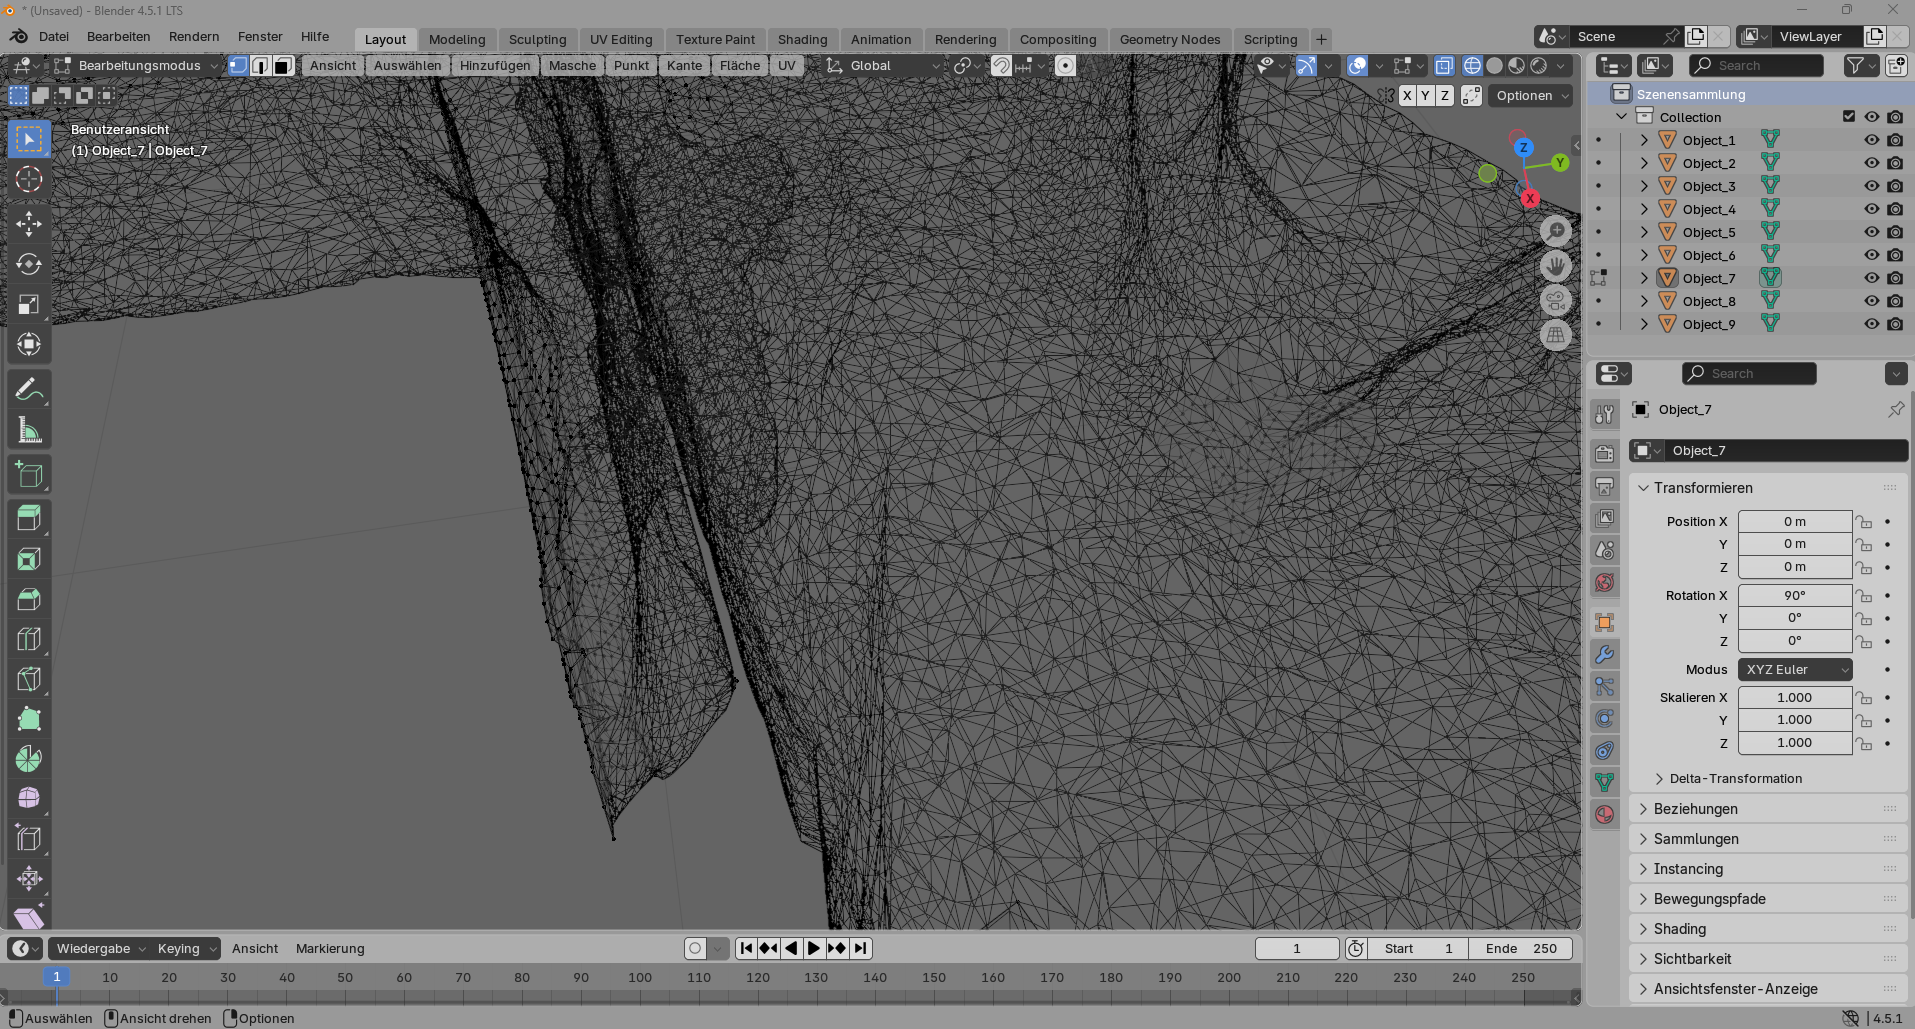Click the Optionen button in the viewport

1530,96
